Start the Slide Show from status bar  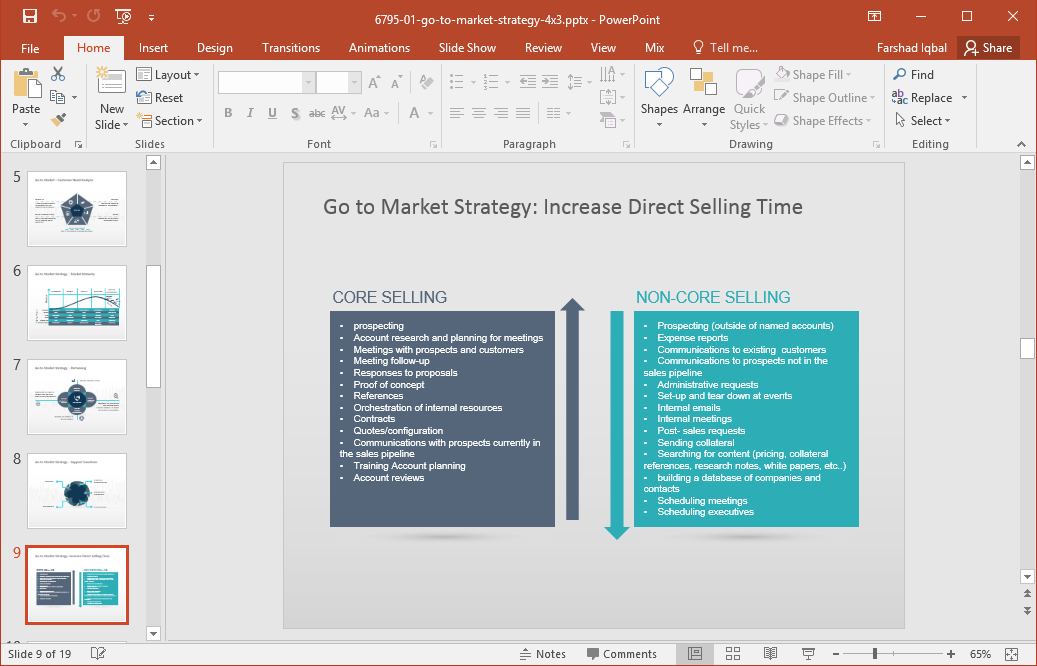[807, 654]
